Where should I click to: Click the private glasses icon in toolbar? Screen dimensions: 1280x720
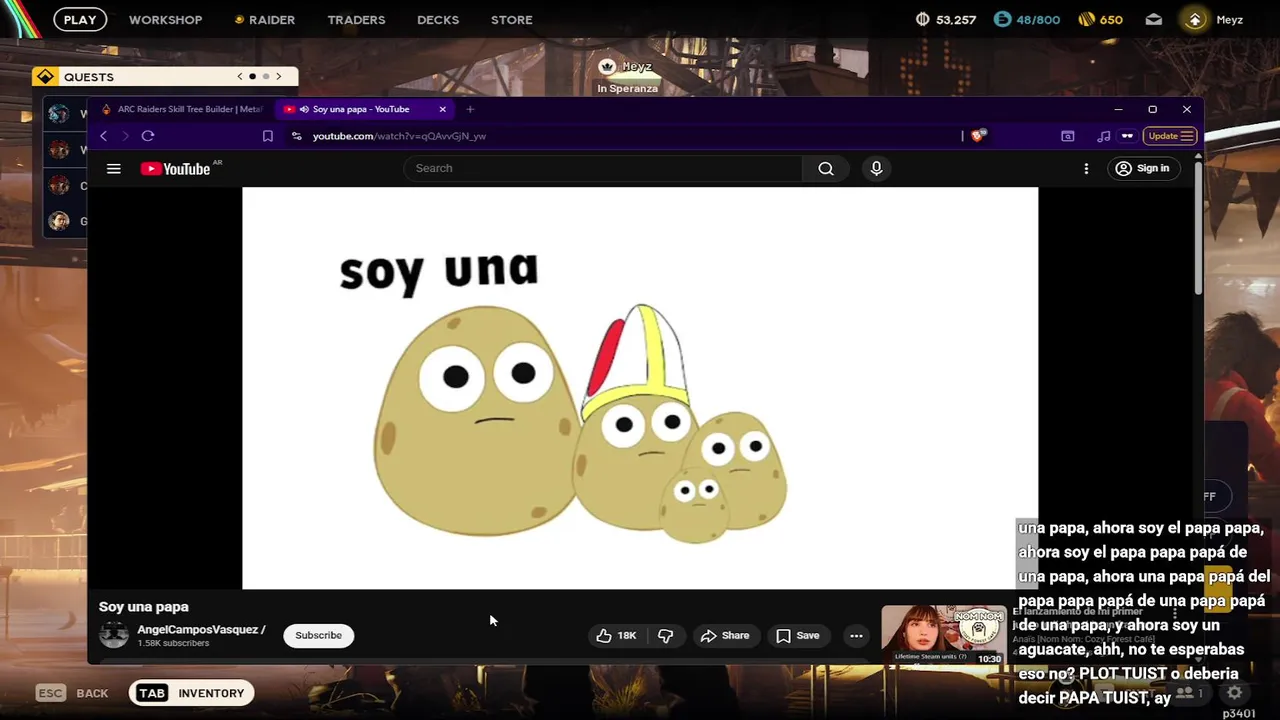(1127, 136)
